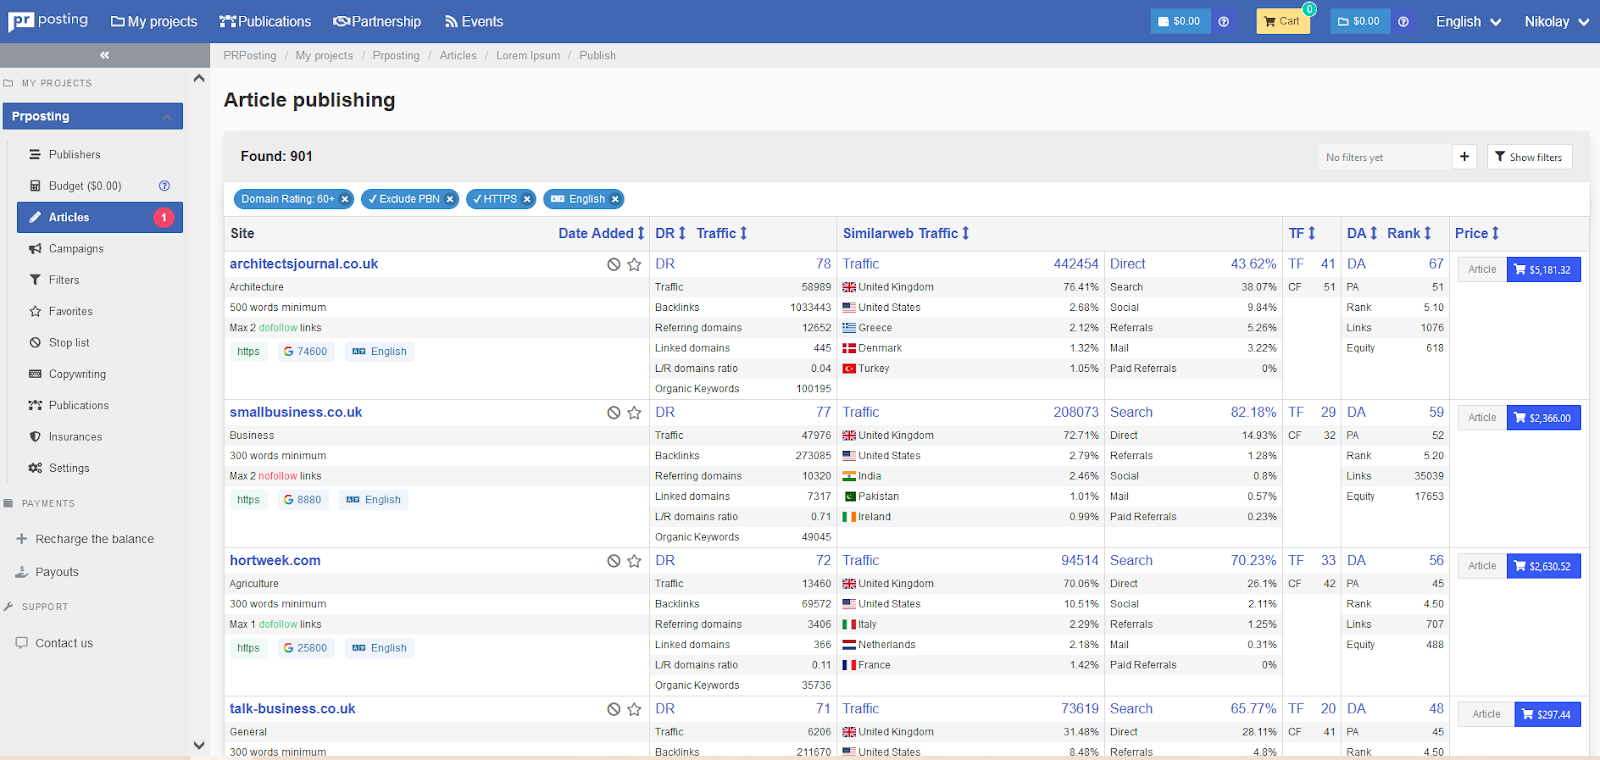Click the first wallet balance $0.00

(x=1180, y=21)
